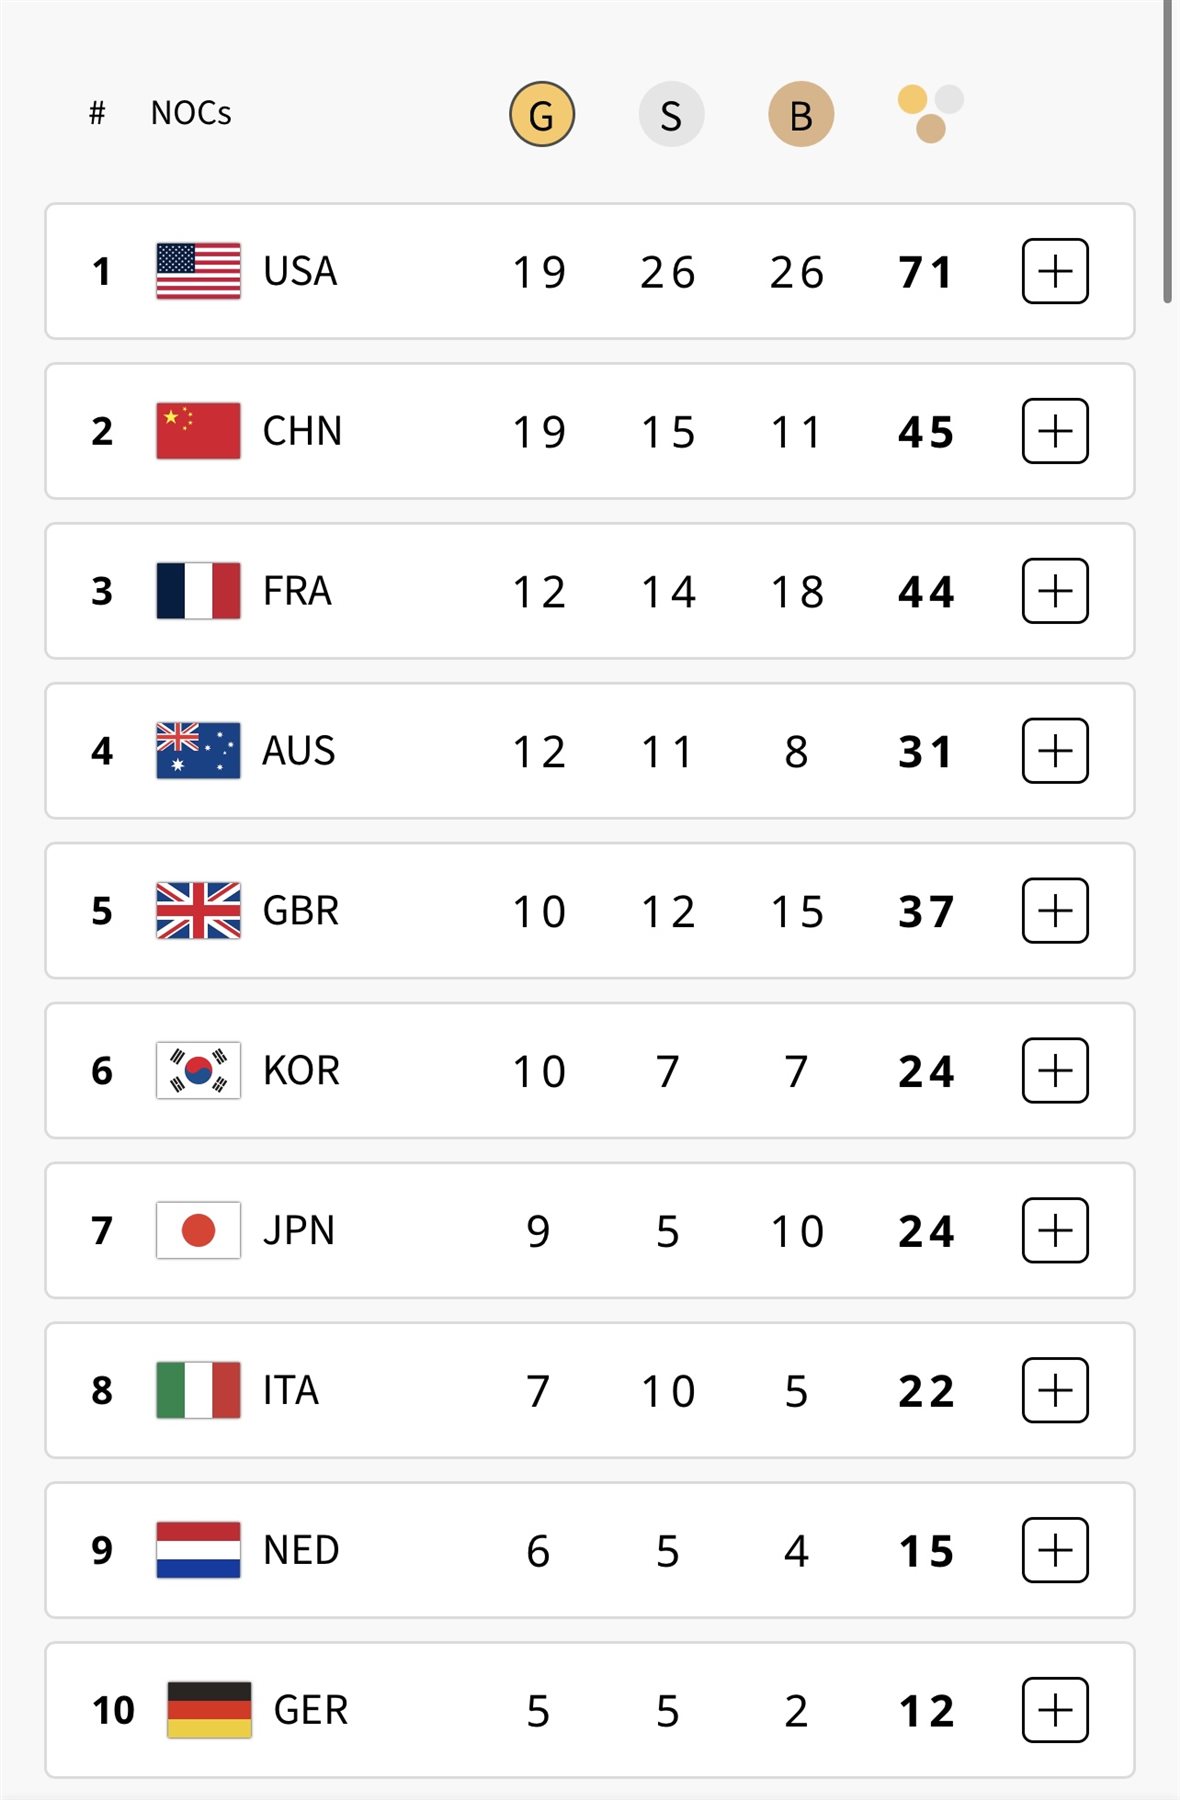Click the South Korea flag icon
Image resolution: width=1180 pixels, height=1800 pixels.
click(198, 1070)
